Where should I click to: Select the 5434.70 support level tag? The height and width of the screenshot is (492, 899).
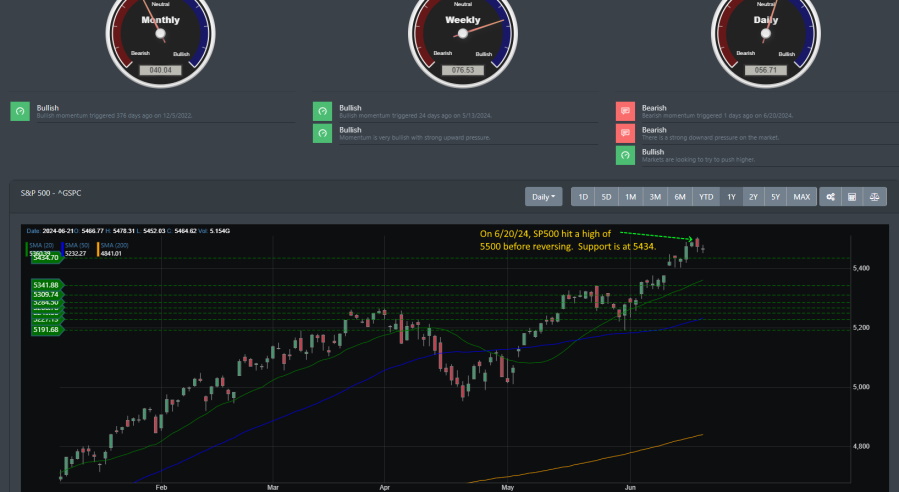(46, 258)
